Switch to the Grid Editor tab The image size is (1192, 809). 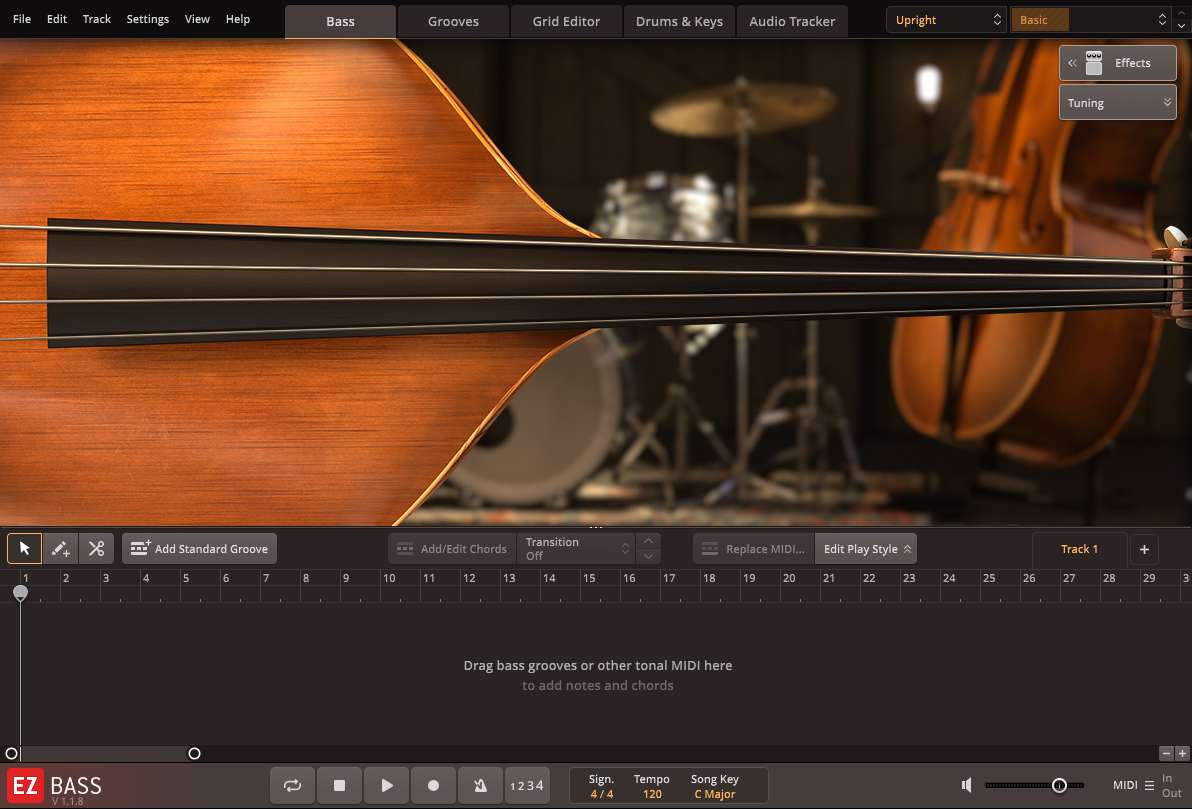click(x=566, y=20)
